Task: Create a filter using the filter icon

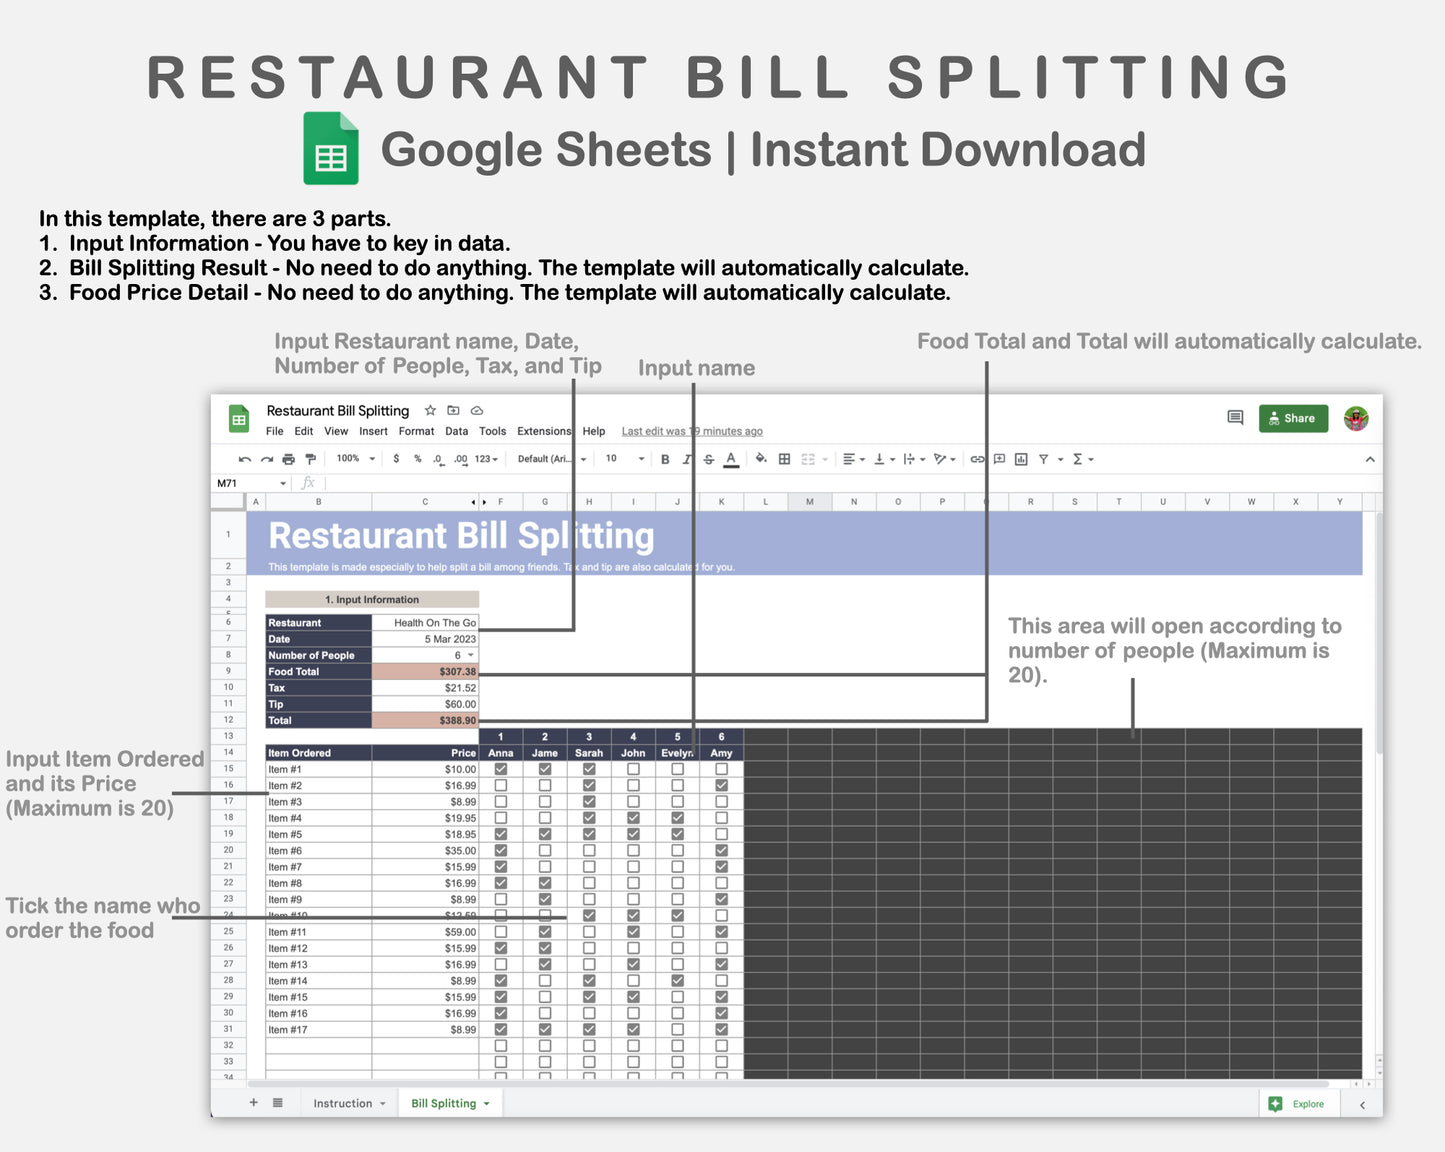Action: (x=1043, y=459)
